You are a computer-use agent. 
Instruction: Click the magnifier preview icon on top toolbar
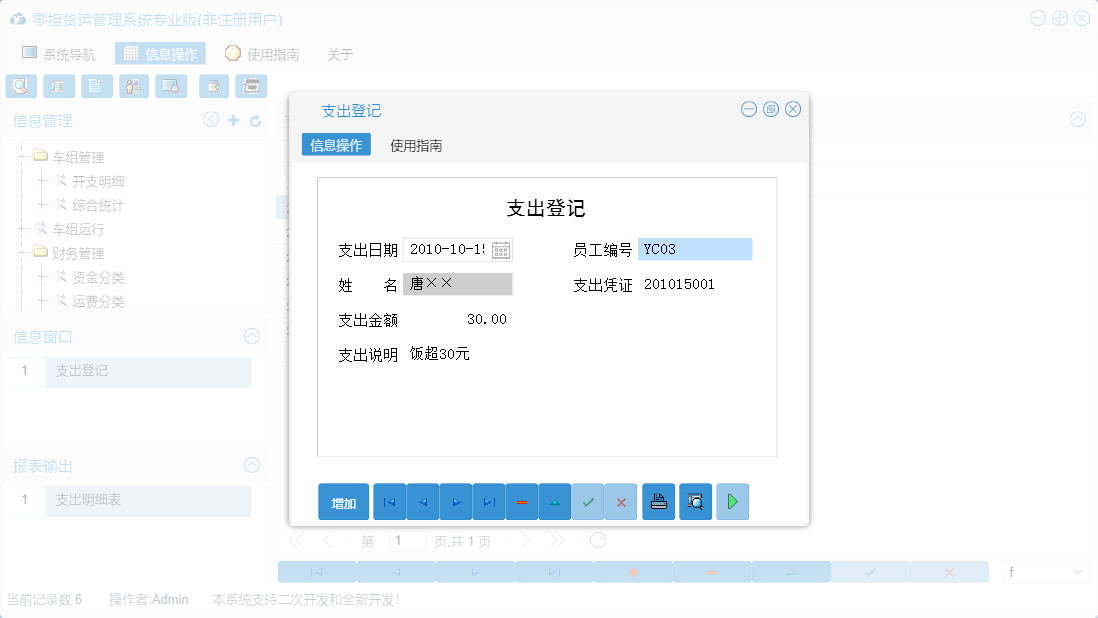(20, 86)
